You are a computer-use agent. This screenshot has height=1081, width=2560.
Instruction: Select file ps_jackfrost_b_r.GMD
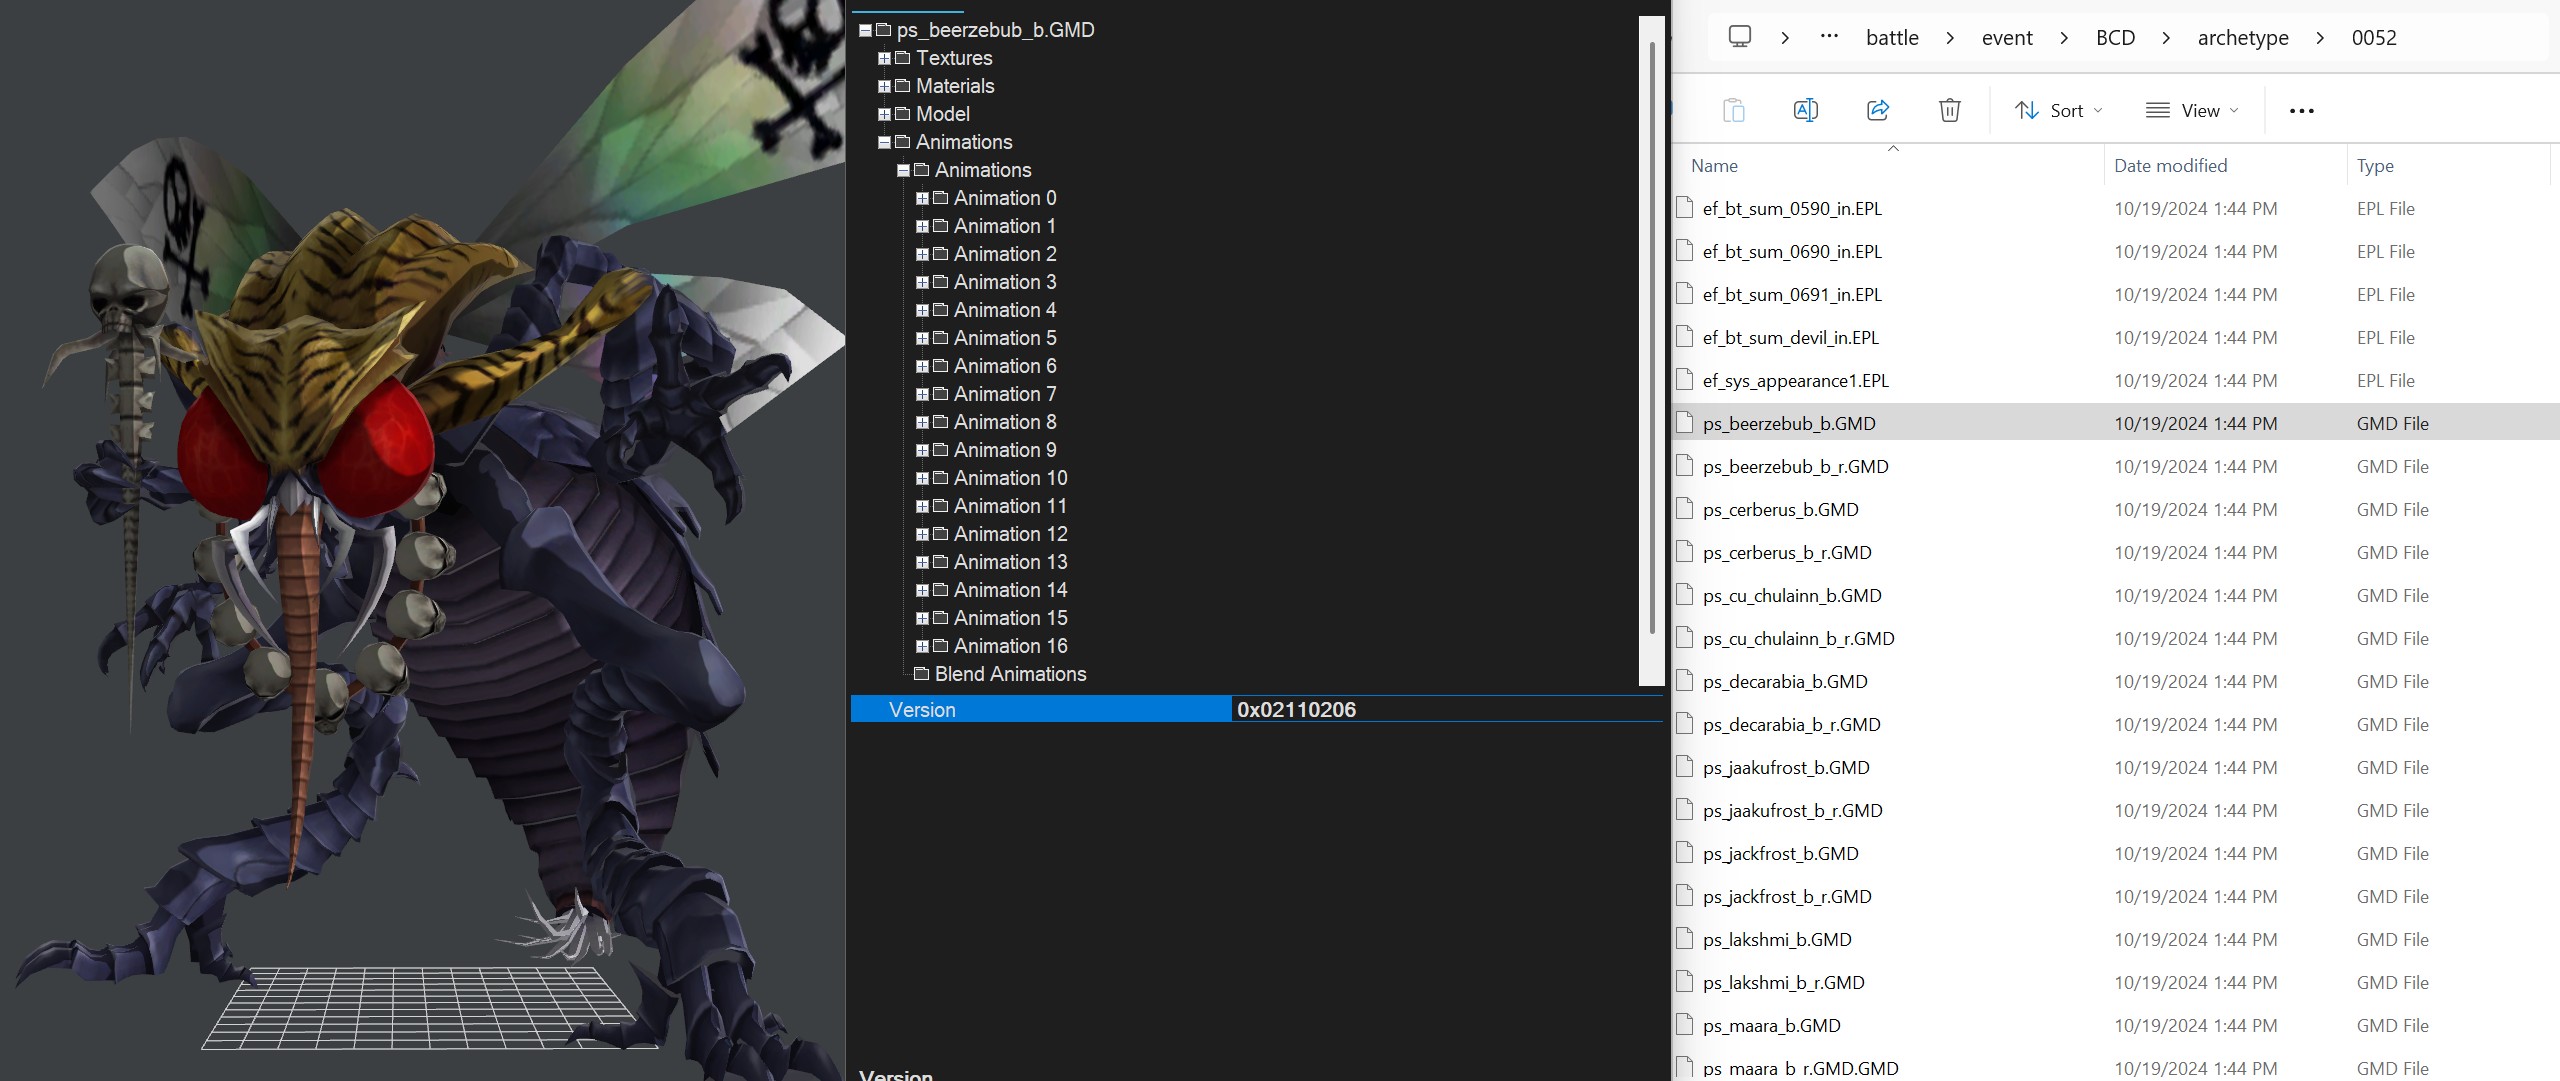(x=1787, y=896)
